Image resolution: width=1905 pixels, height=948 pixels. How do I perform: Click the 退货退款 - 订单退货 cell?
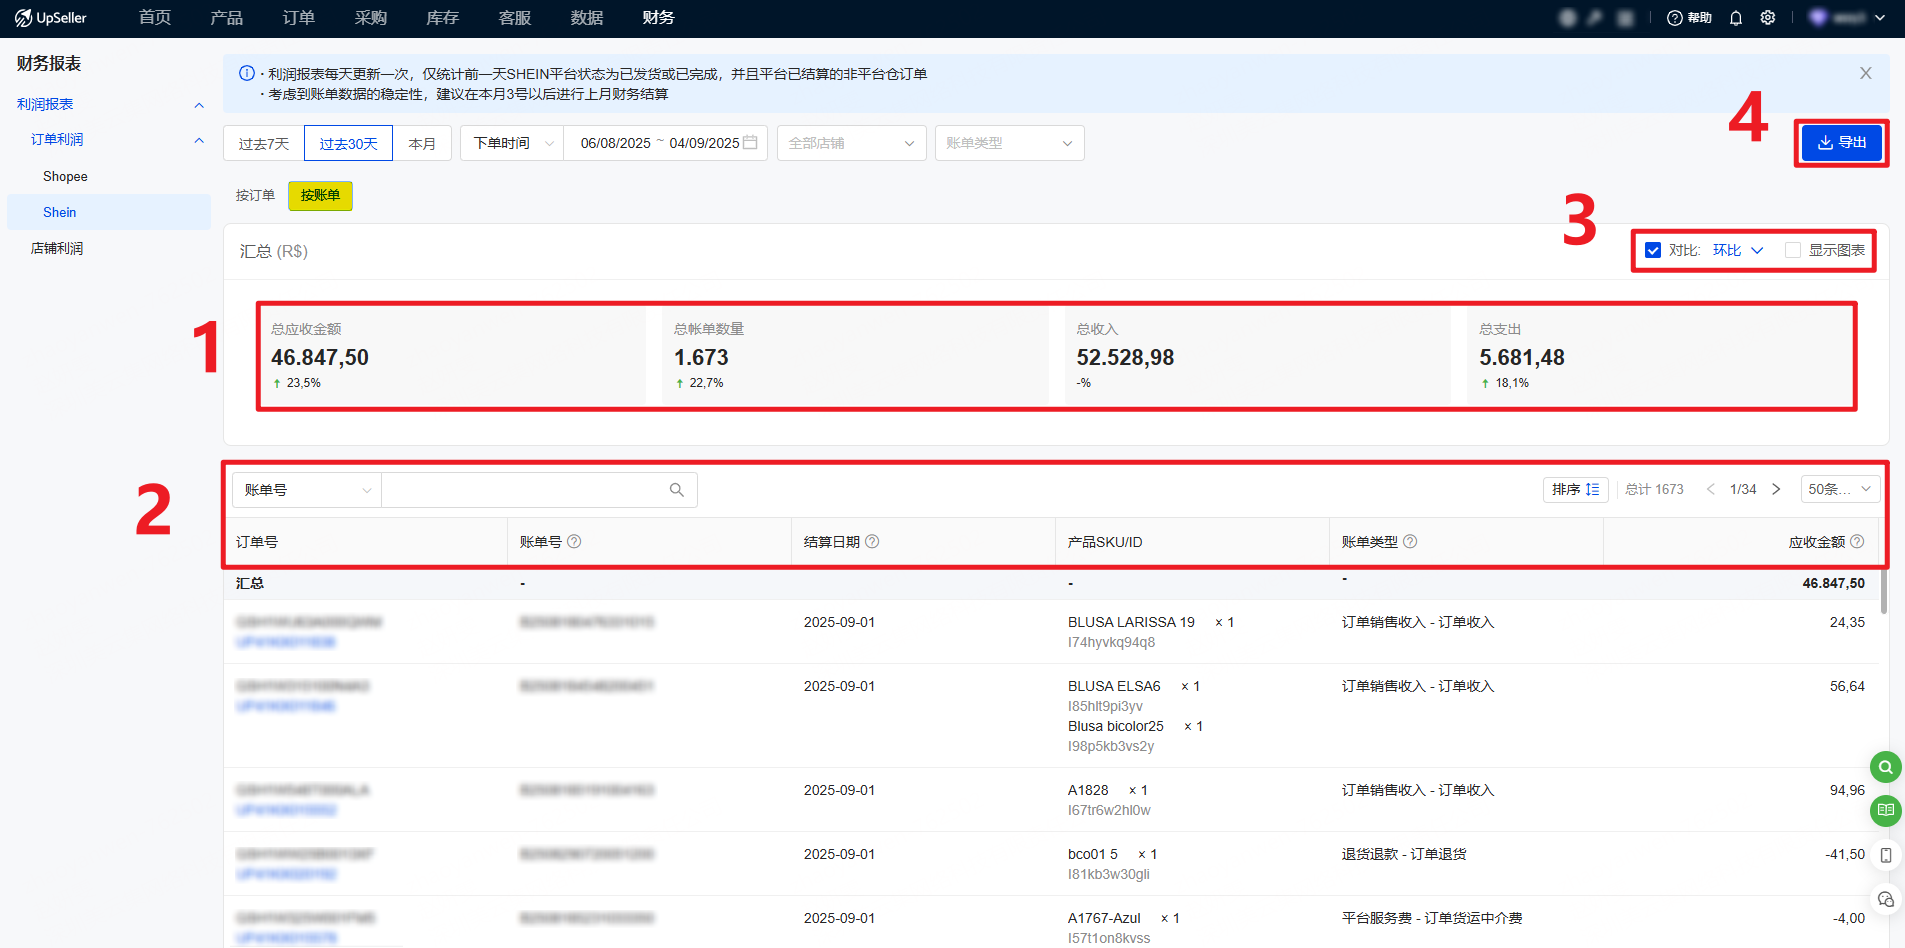tap(1404, 854)
